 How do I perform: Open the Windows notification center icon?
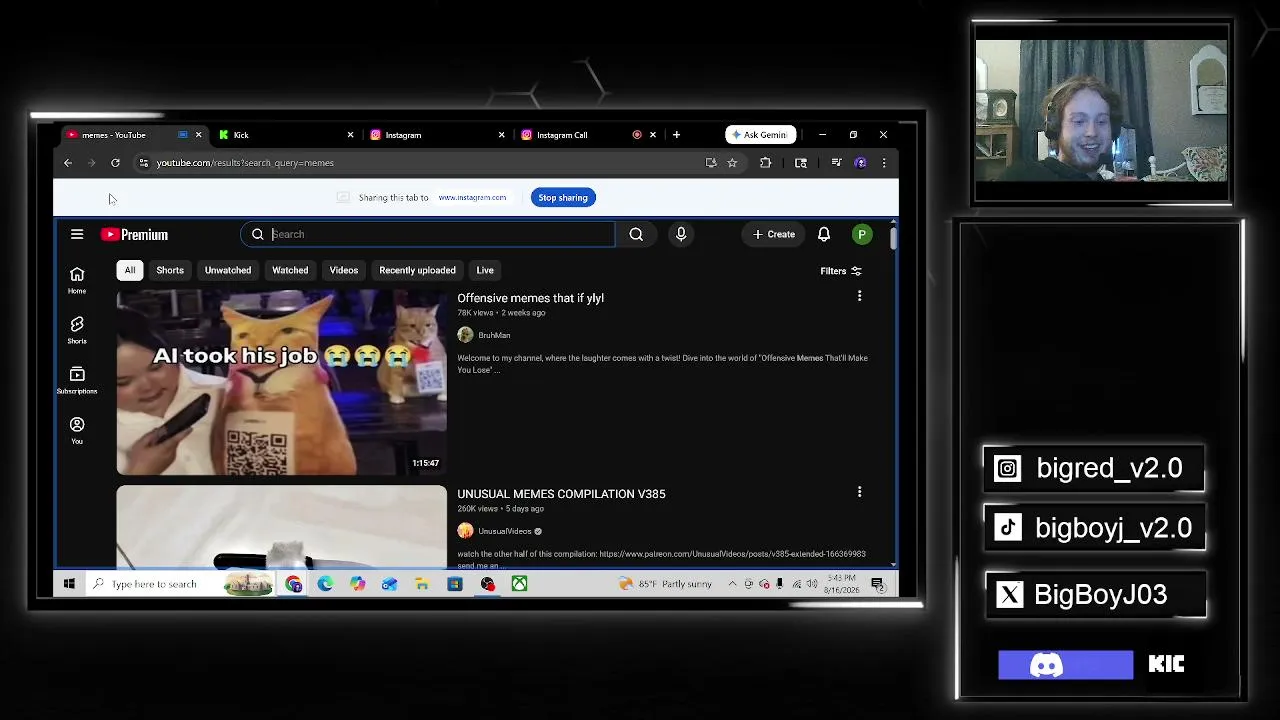pyautogui.click(x=878, y=584)
